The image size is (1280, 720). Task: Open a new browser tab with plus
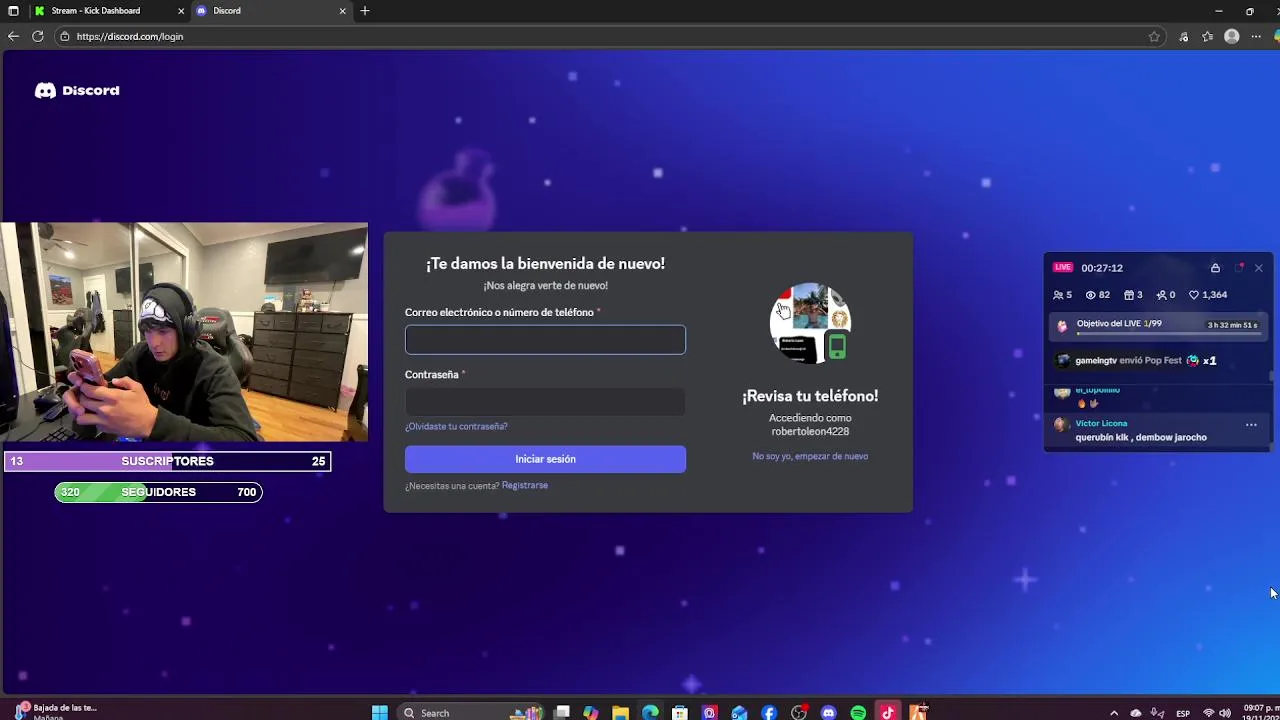coord(365,11)
